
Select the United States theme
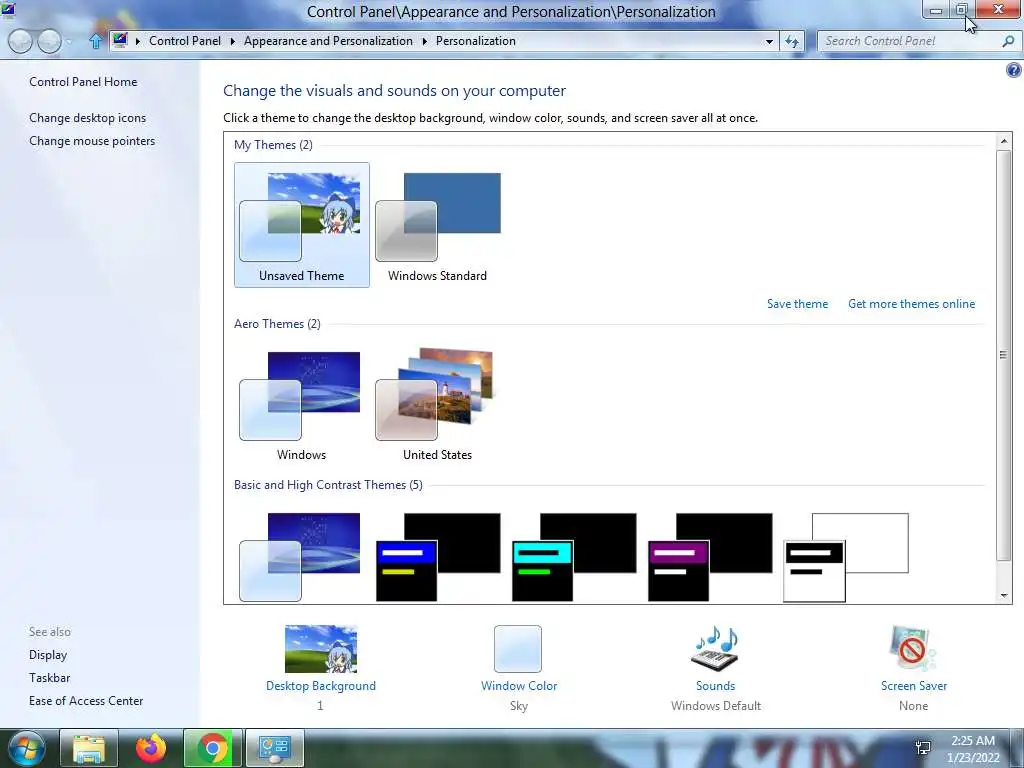click(438, 404)
